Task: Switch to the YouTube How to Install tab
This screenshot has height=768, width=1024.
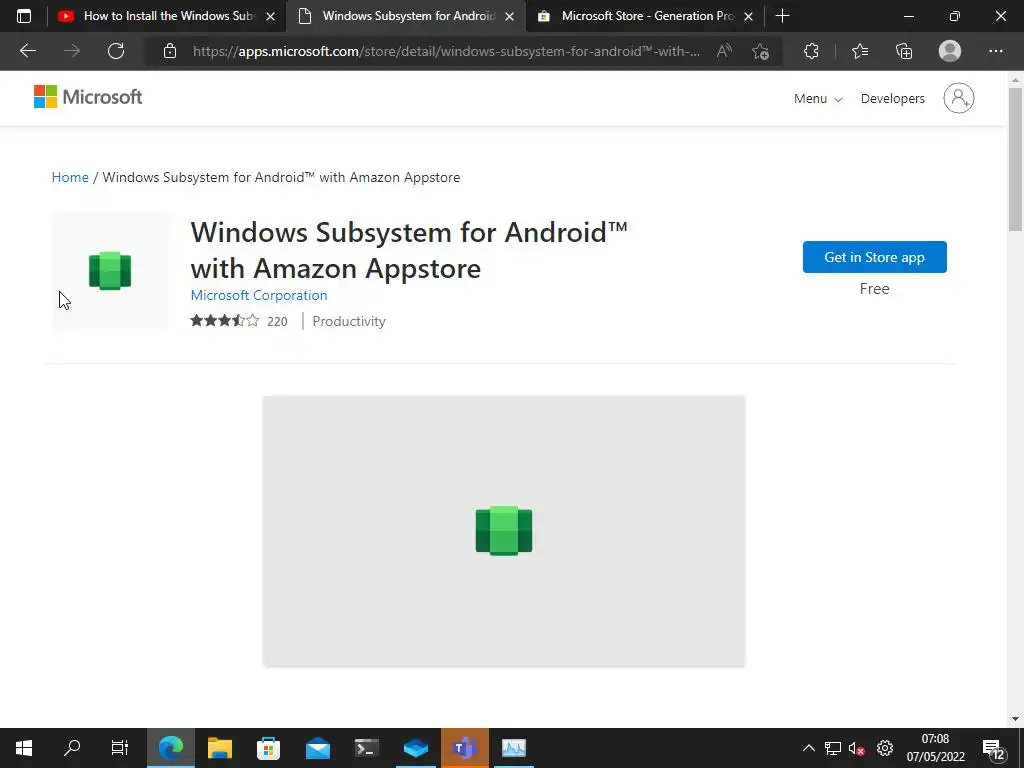Action: [157, 16]
